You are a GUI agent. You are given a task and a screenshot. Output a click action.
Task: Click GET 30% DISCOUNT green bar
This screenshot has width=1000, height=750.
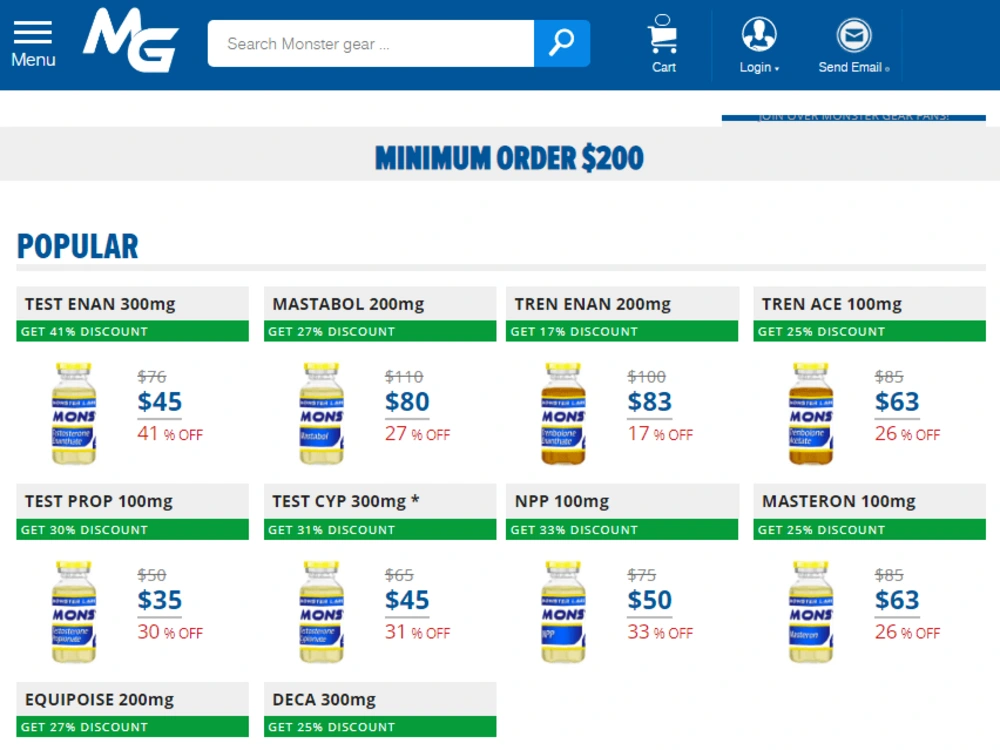[x=133, y=529]
